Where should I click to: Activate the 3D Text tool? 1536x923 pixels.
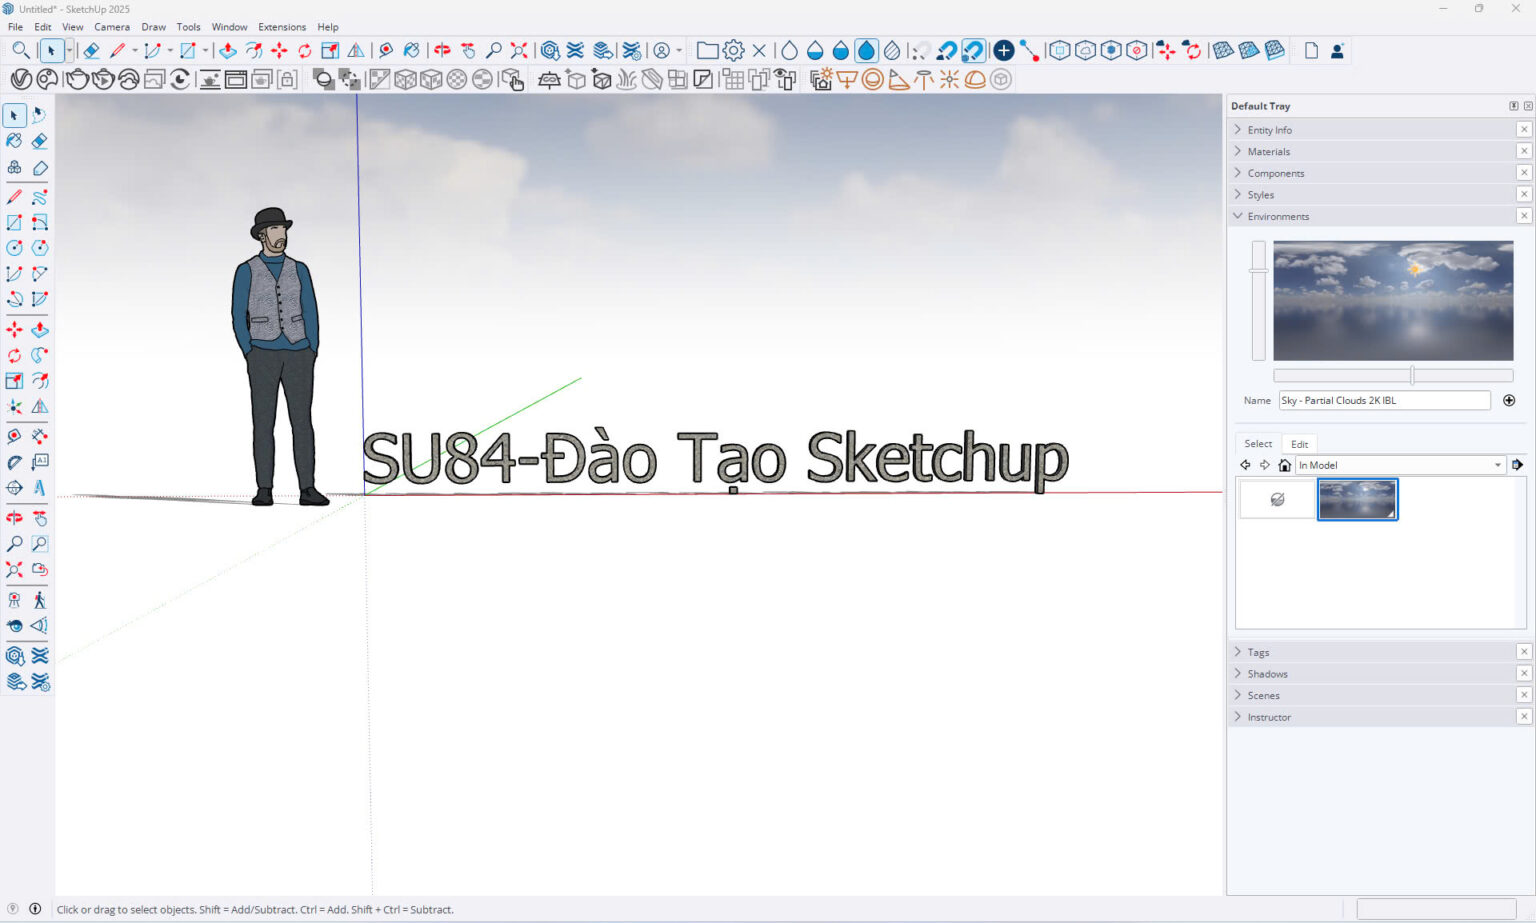(x=39, y=488)
